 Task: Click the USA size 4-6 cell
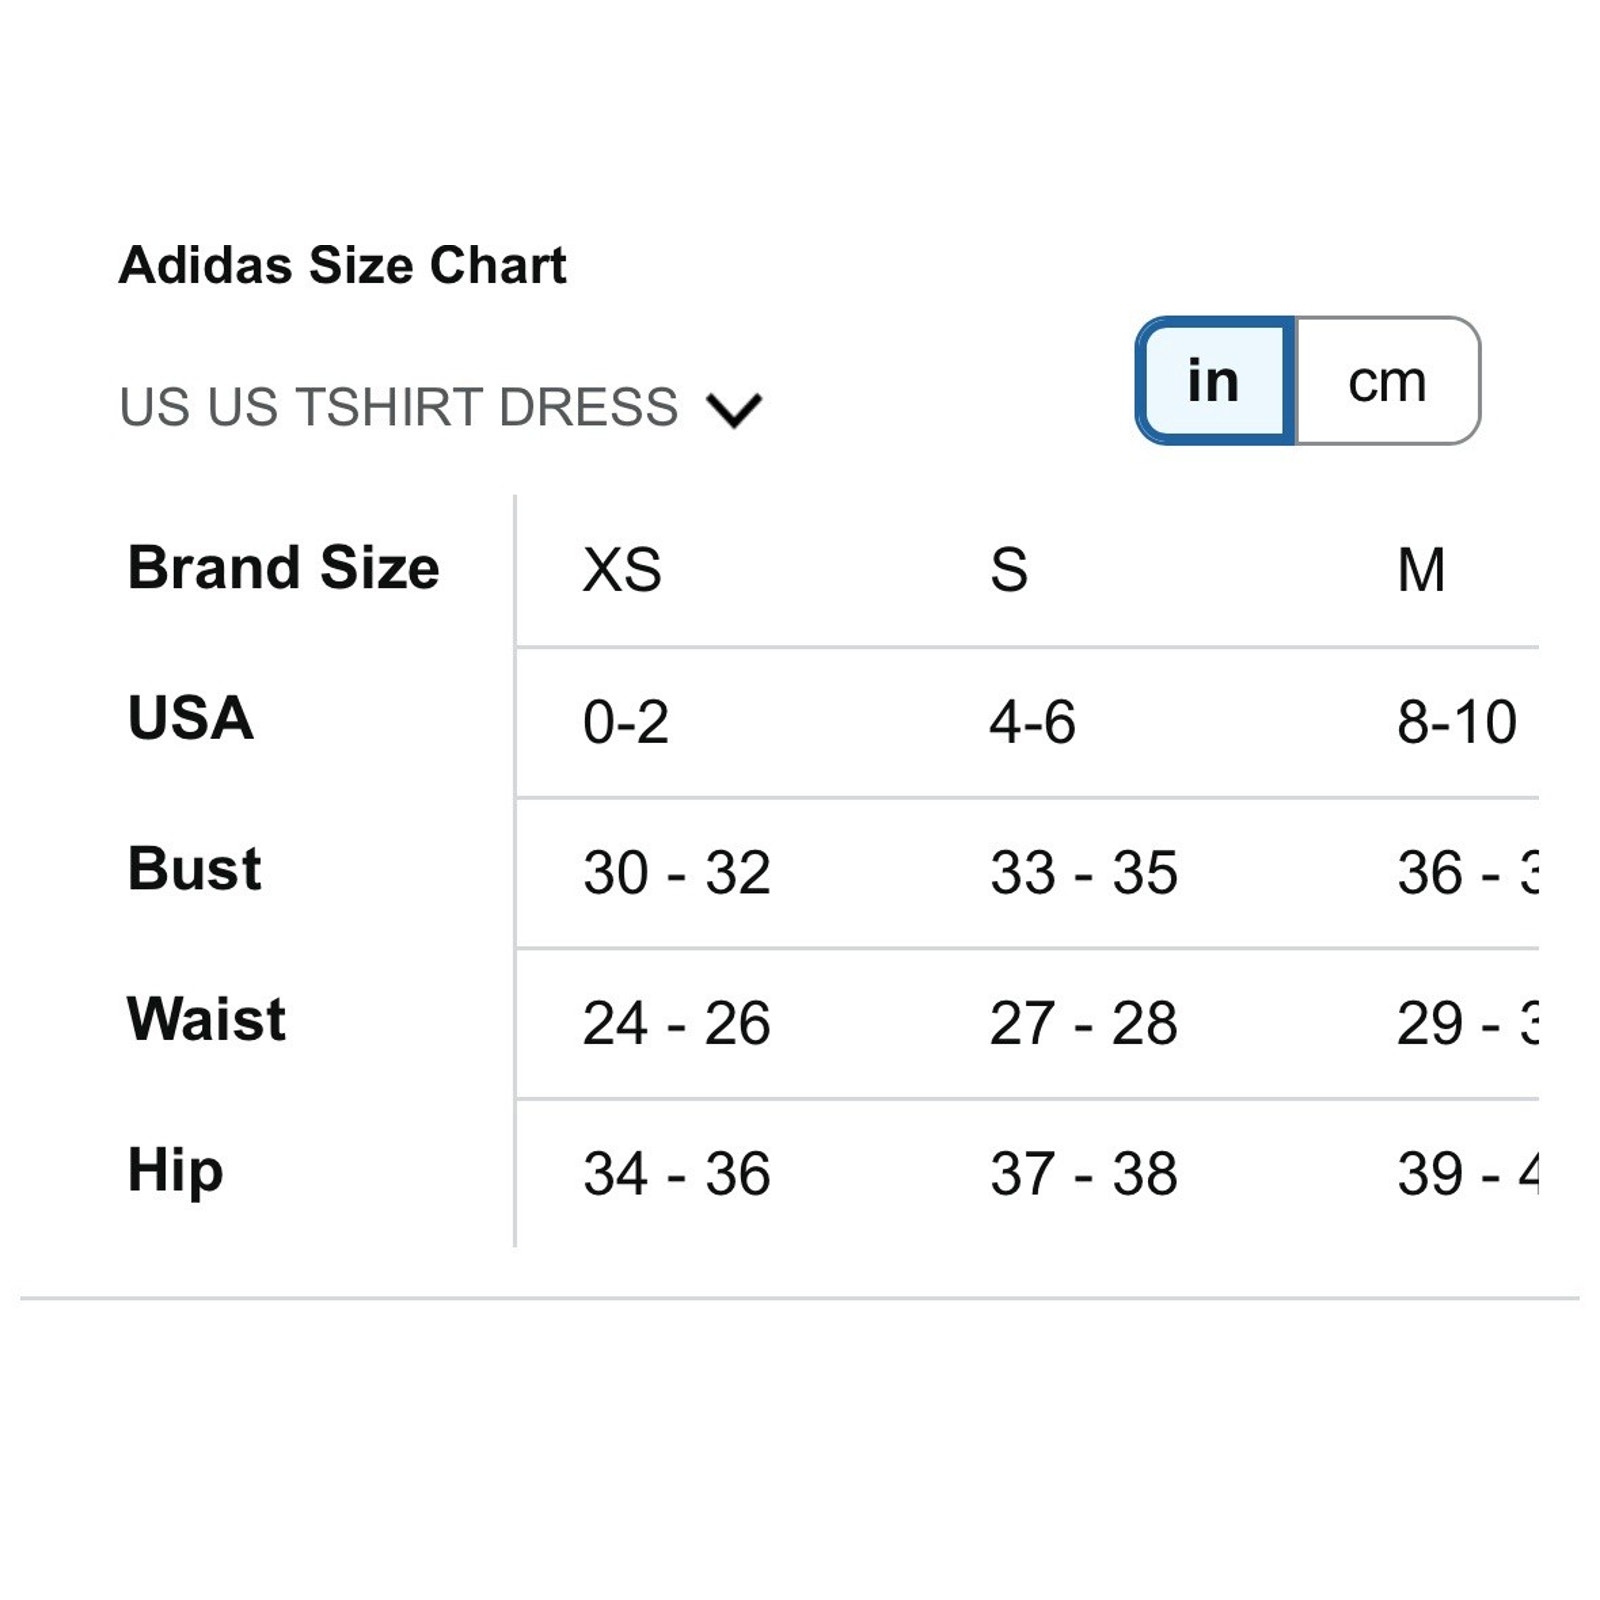pyautogui.click(x=1033, y=722)
